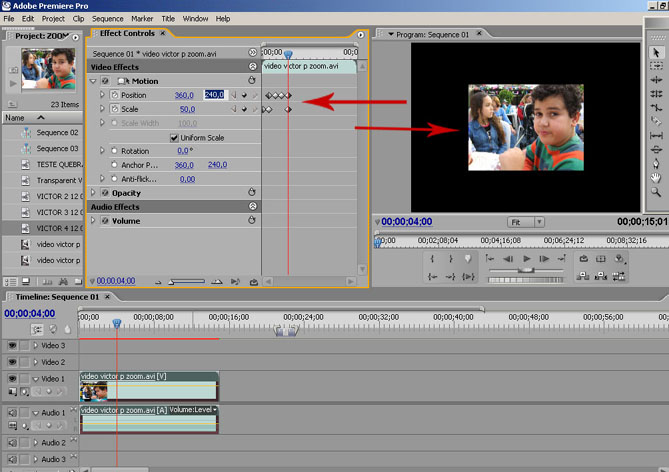Toggle the Uniform Scale checkbox

(172, 137)
